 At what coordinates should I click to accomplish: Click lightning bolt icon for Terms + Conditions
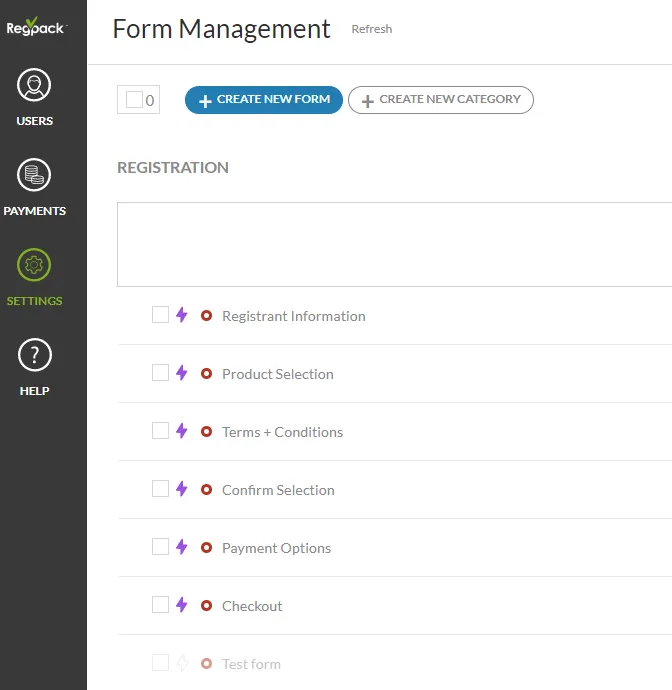point(182,431)
